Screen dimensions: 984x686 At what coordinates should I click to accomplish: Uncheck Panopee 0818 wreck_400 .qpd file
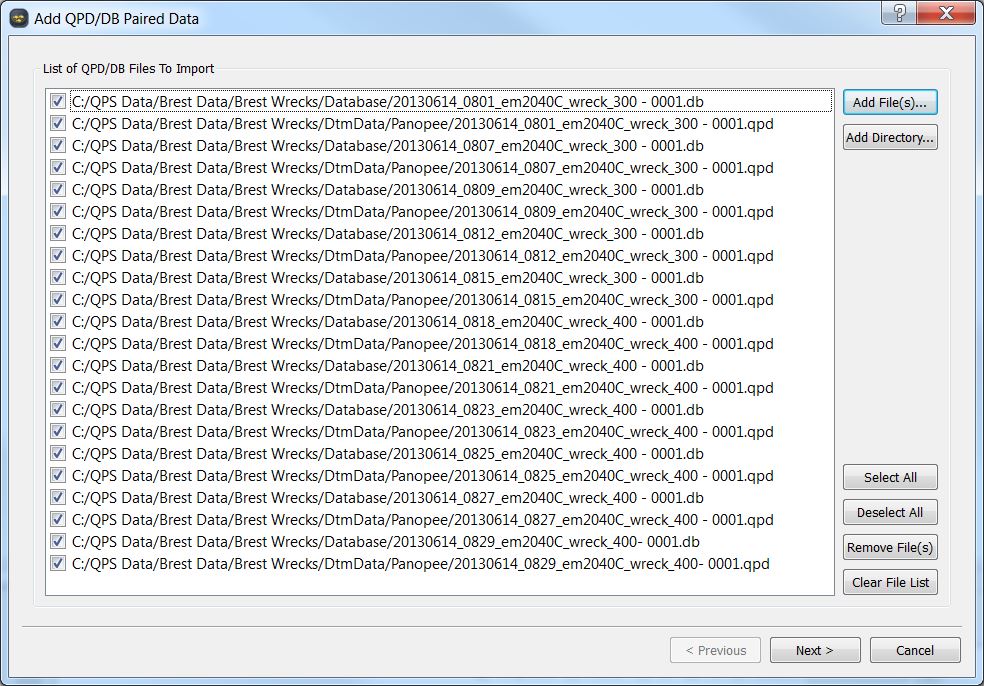click(58, 343)
